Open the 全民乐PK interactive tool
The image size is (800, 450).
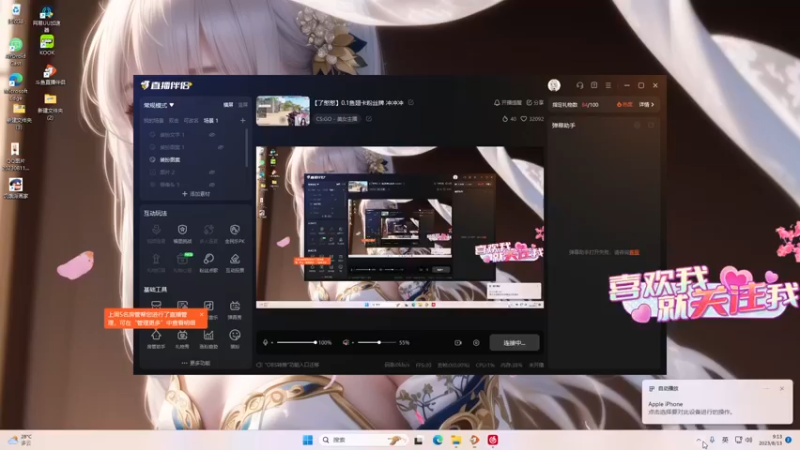click(235, 233)
